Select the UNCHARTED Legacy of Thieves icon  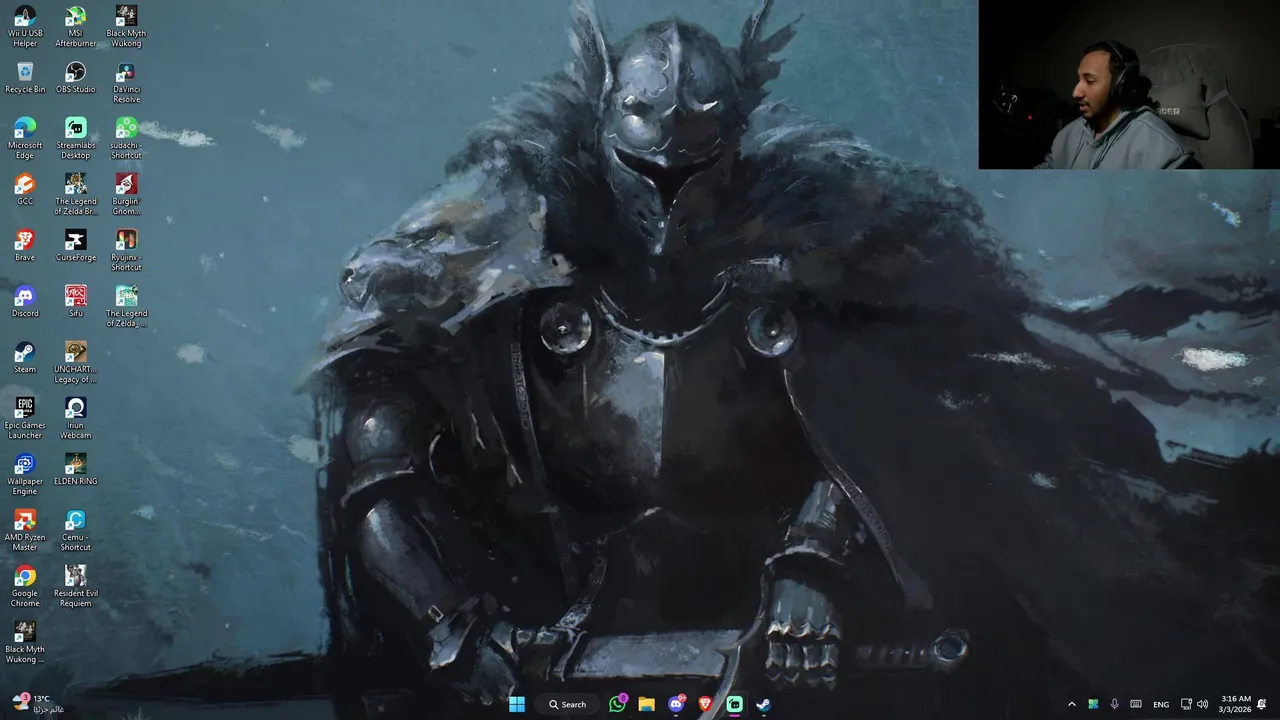tap(76, 362)
